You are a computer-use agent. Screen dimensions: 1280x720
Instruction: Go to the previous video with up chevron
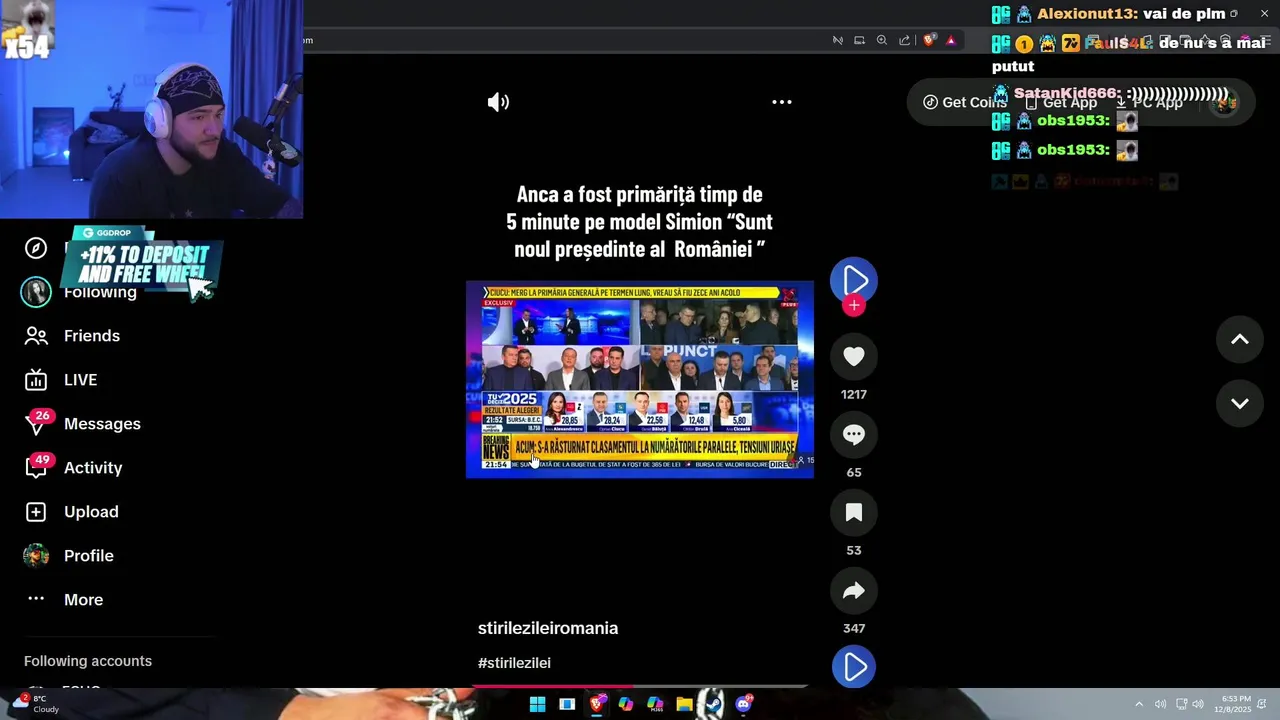tap(1240, 340)
